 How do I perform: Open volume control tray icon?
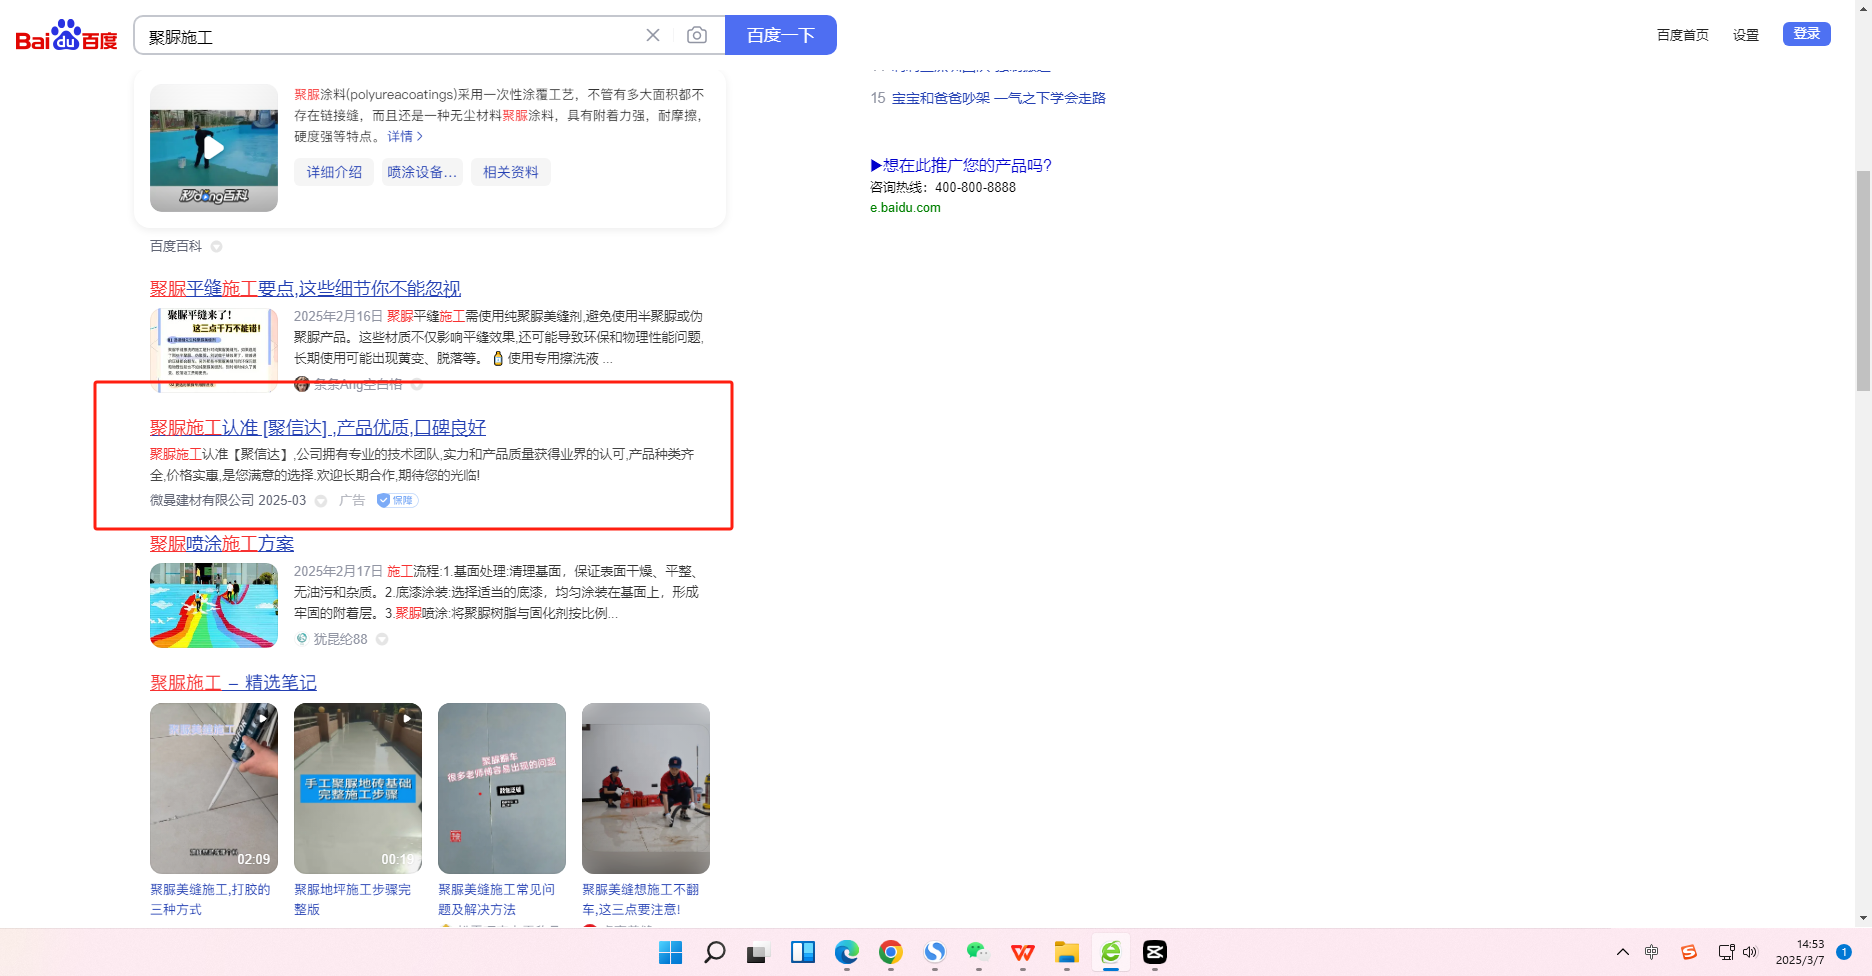coord(1750,952)
